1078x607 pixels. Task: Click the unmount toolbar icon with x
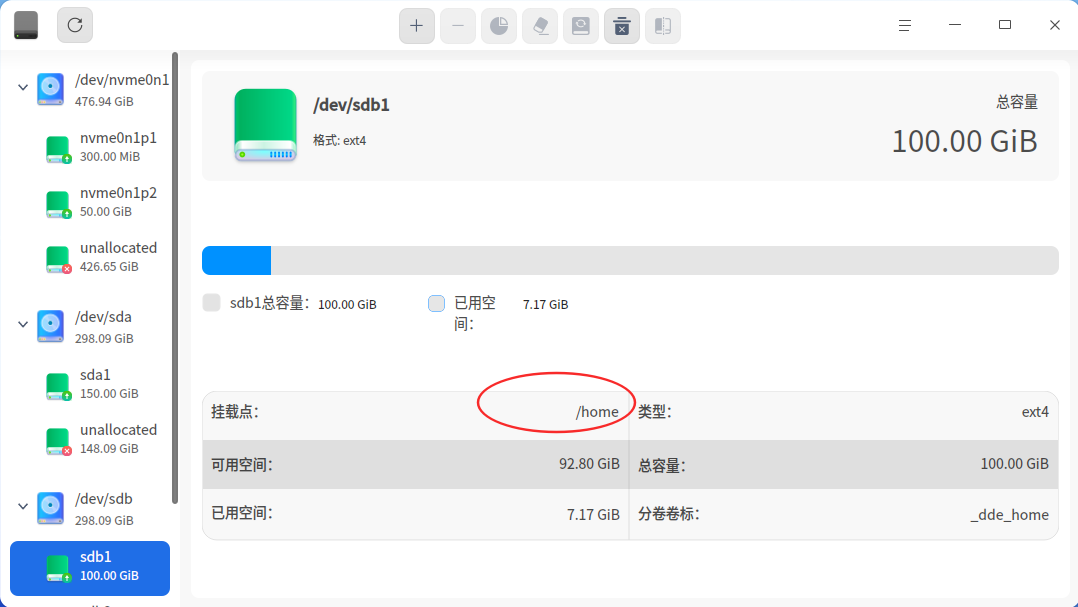tap(622, 26)
